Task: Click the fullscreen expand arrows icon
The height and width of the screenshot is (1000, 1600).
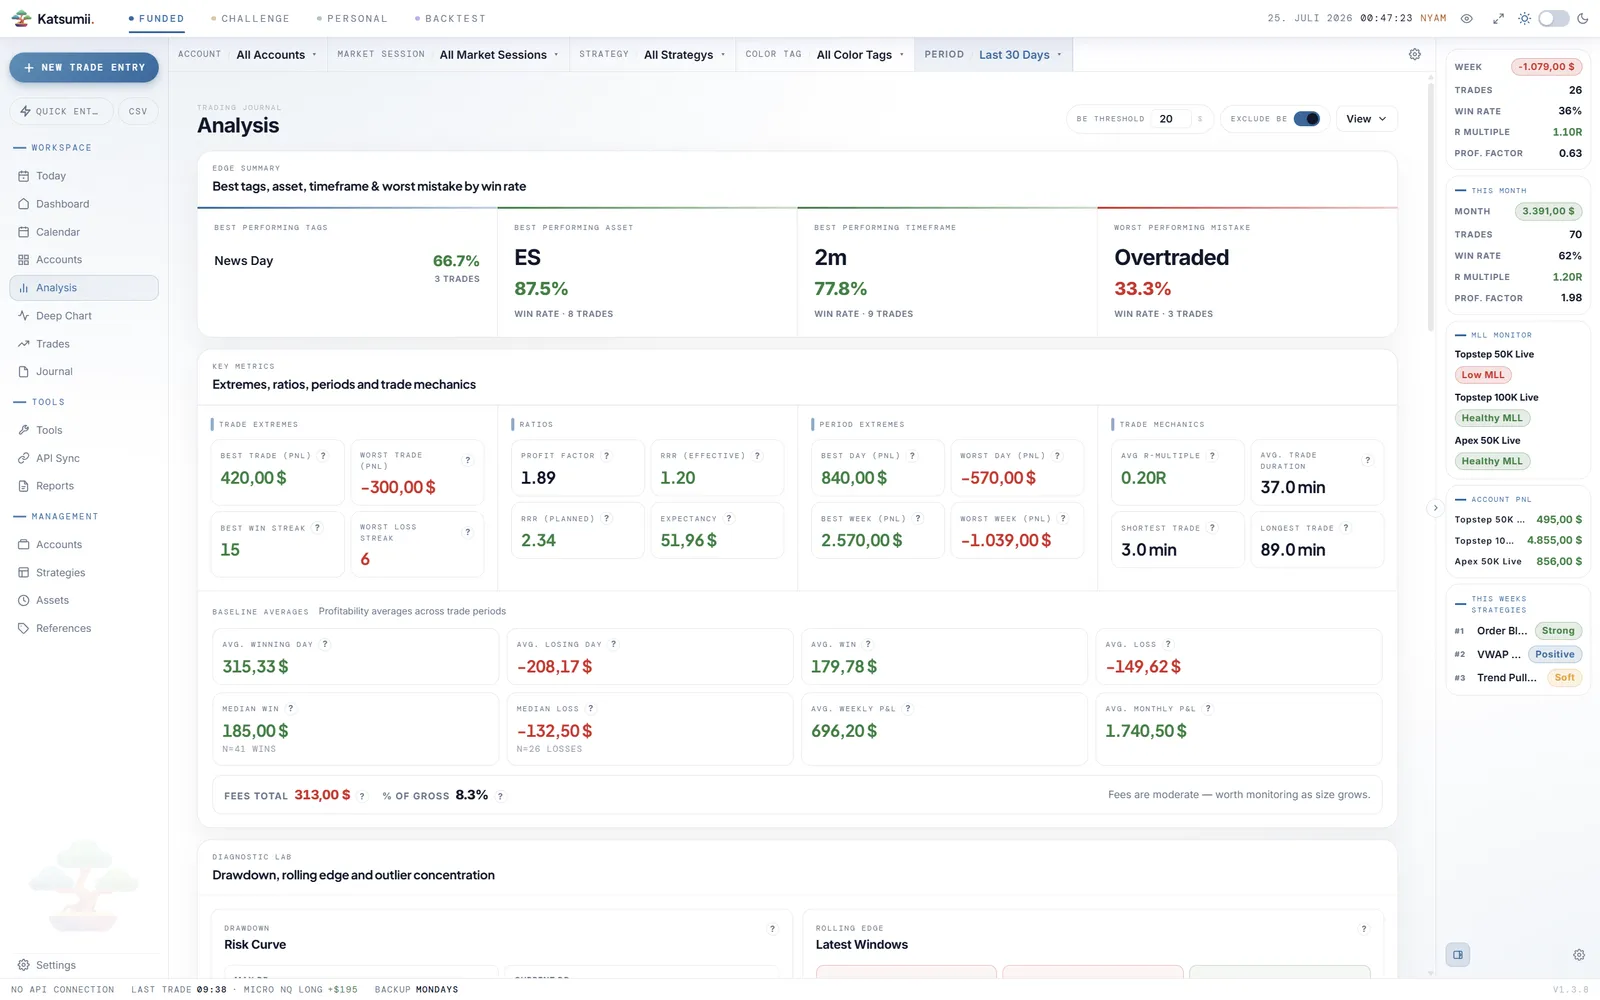Action: coord(1498,19)
